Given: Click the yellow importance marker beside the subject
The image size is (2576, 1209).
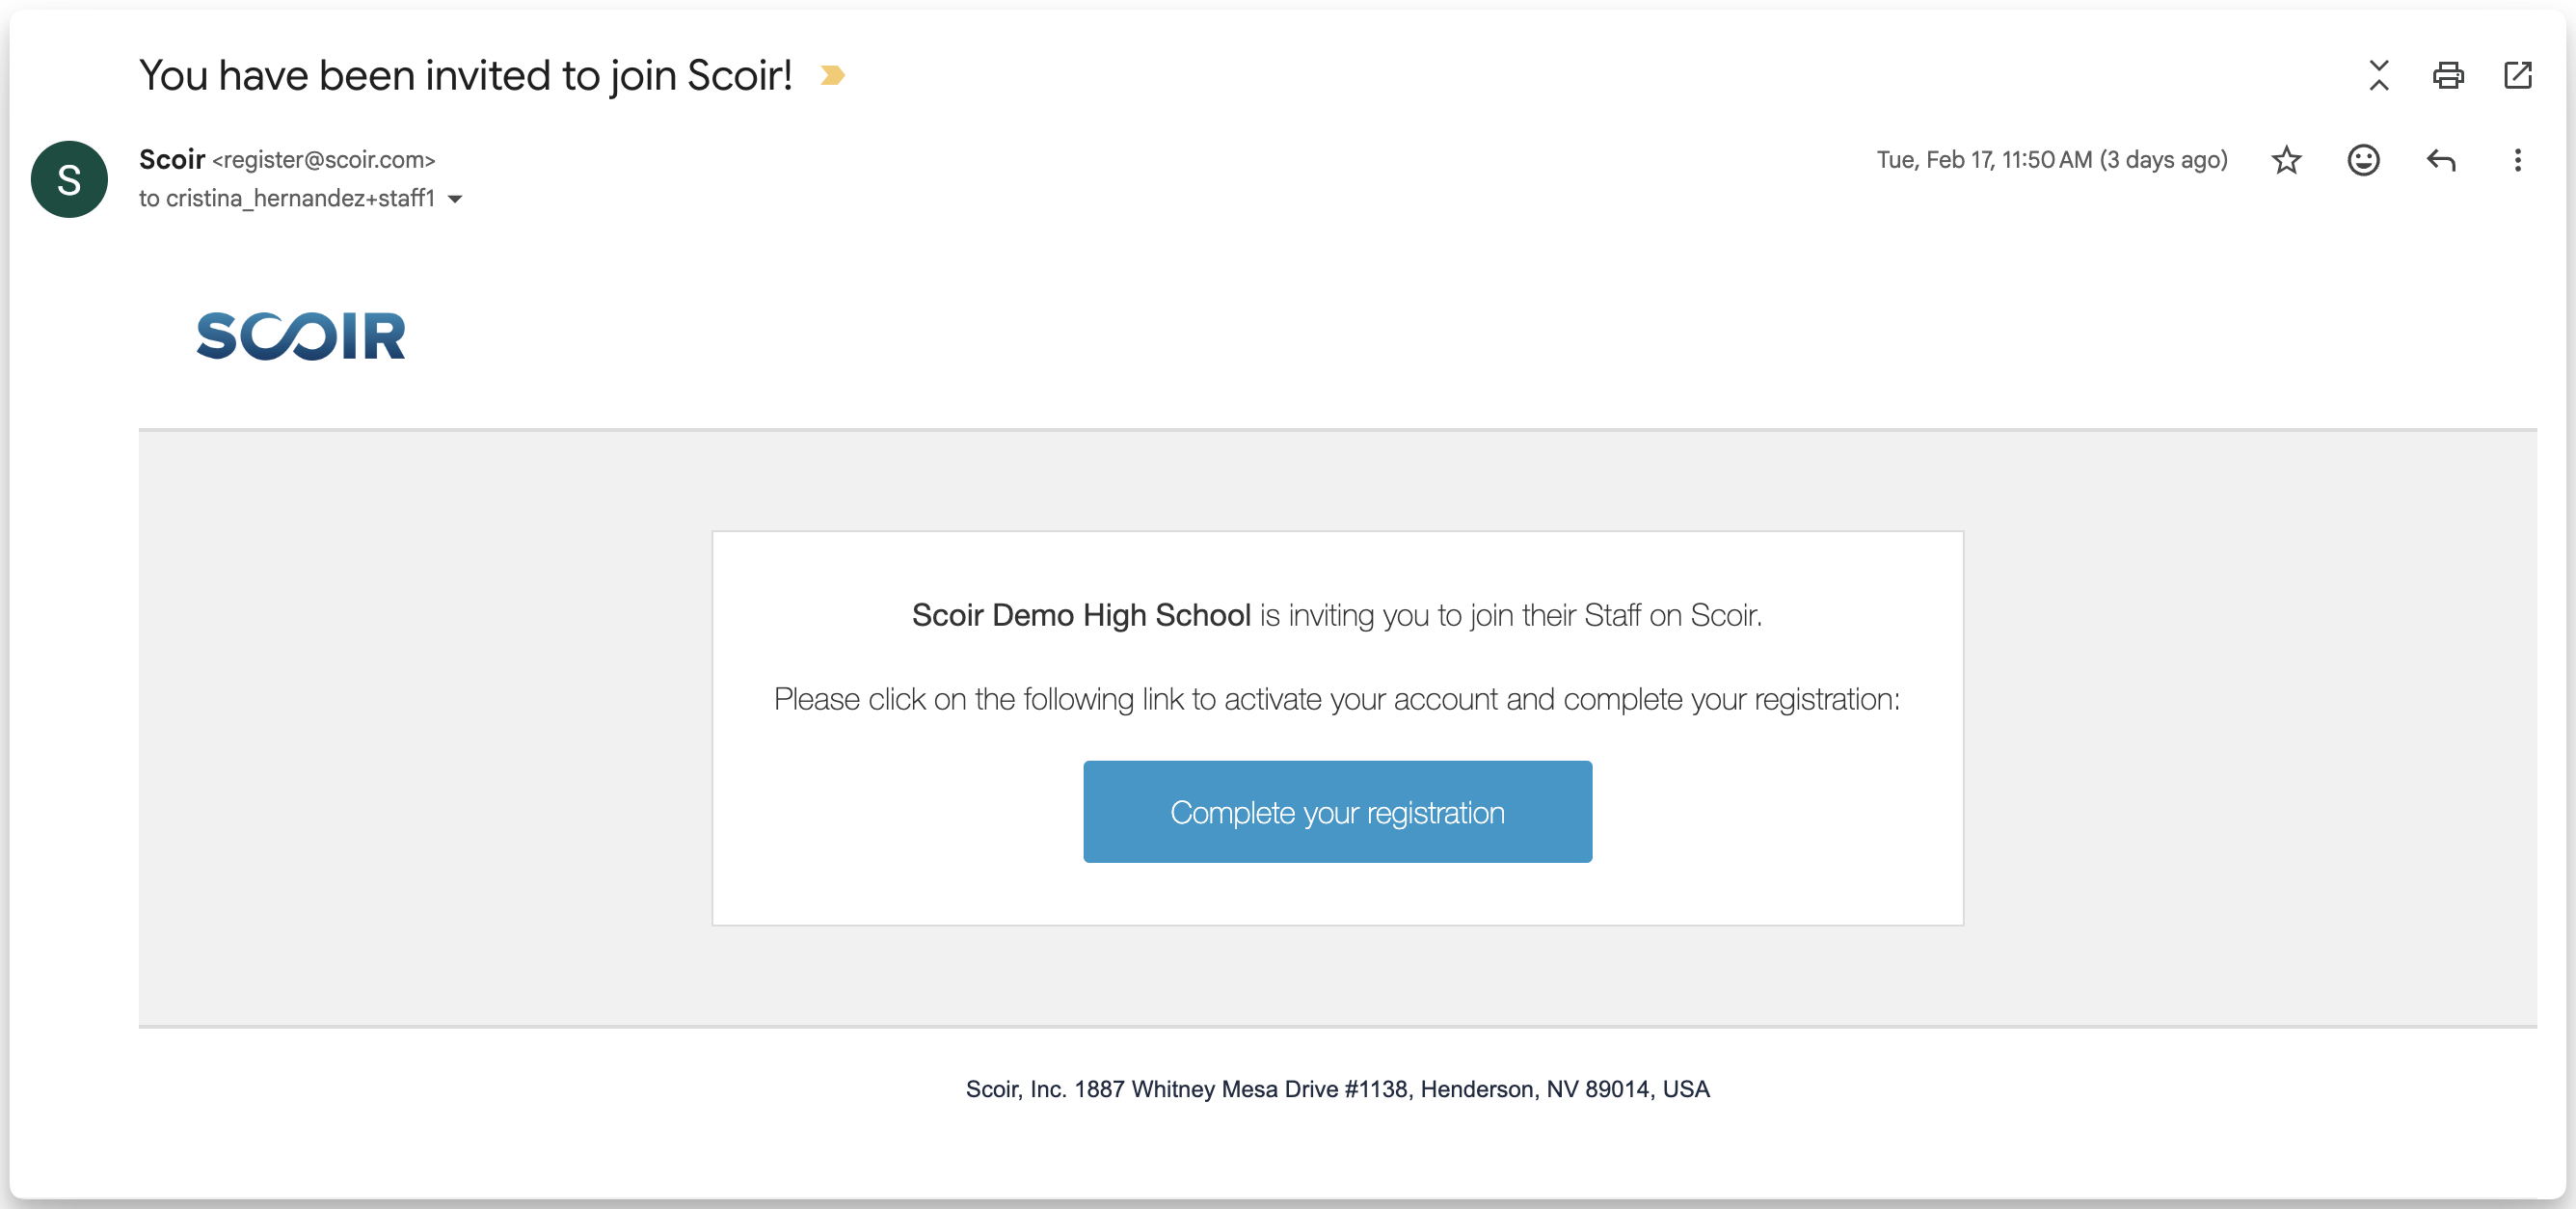Looking at the screenshot, I should pyautogui.click(x=832, y=76).
